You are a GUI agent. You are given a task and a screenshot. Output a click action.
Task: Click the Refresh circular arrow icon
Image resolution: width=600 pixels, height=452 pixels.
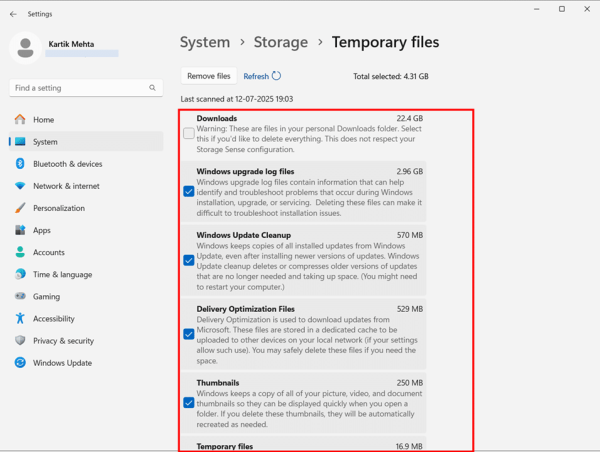[x=276, y=76]
